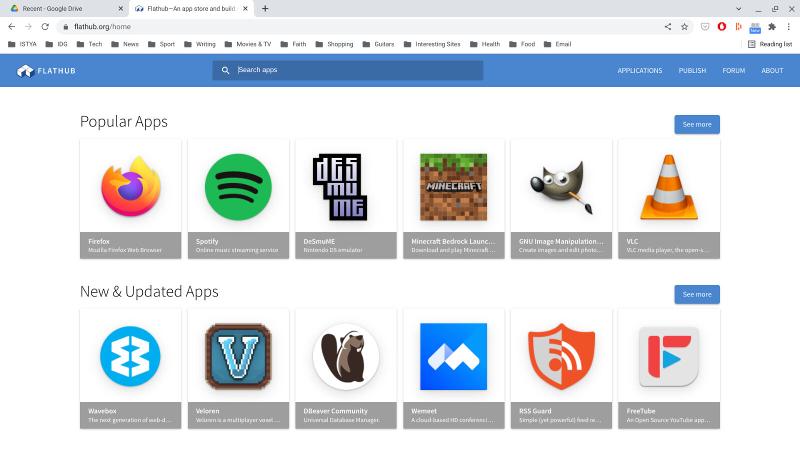This screenshot has height=450, width=800.
Task: See more New & Updated Apps
Action: coord(697,294)
